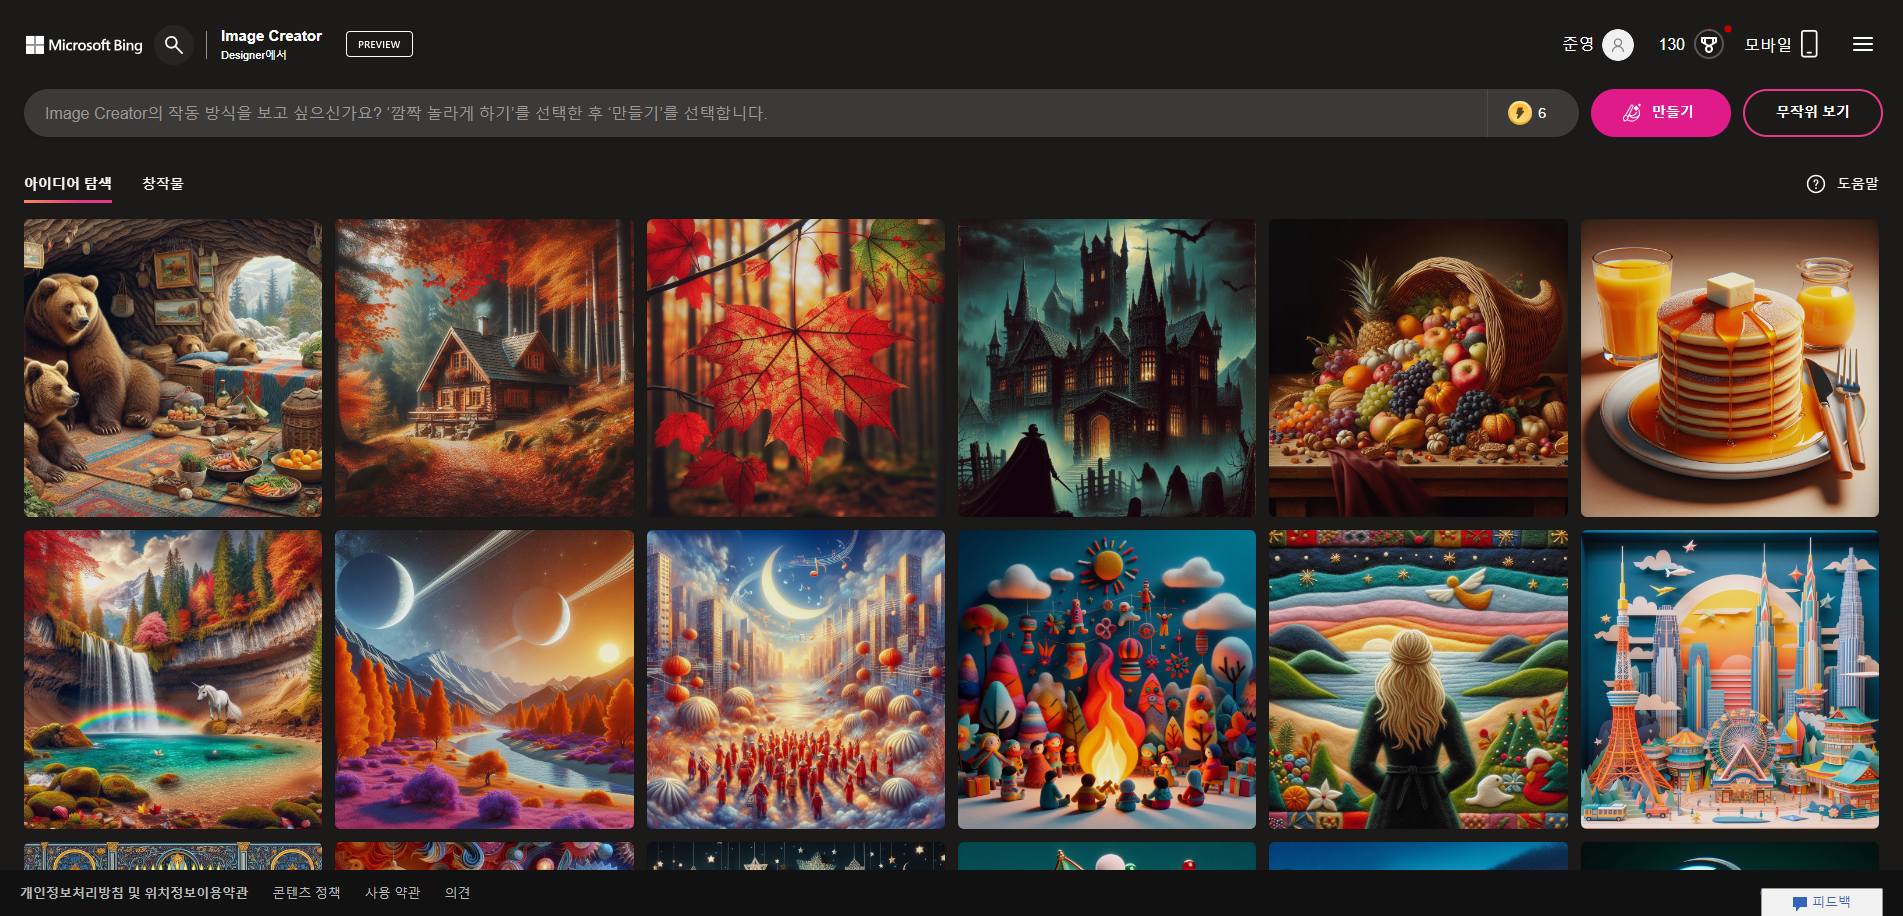Screen dimensions: 1903x916
Task: Open the blonde woman felt landscape thumbnail
Action: click(x=1418, y=679)
